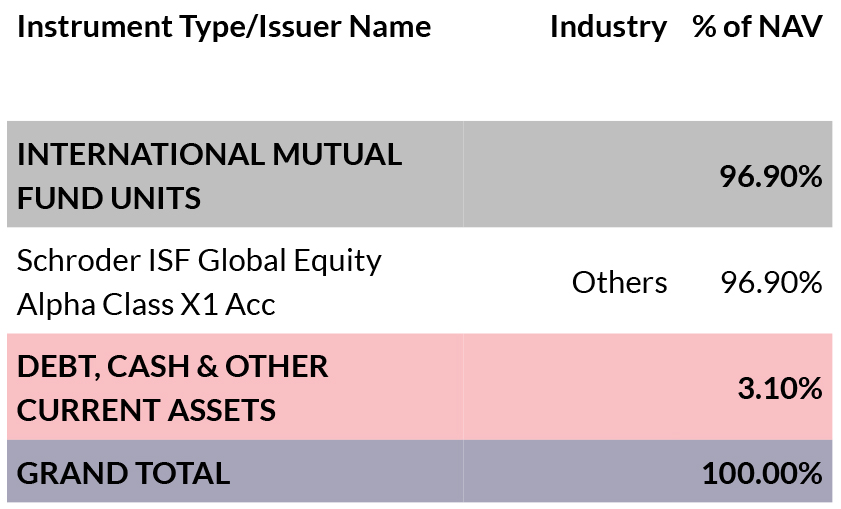Click the blank gap below the header row
The height and width of the screenshot is (509, 841).
(420, 85)
